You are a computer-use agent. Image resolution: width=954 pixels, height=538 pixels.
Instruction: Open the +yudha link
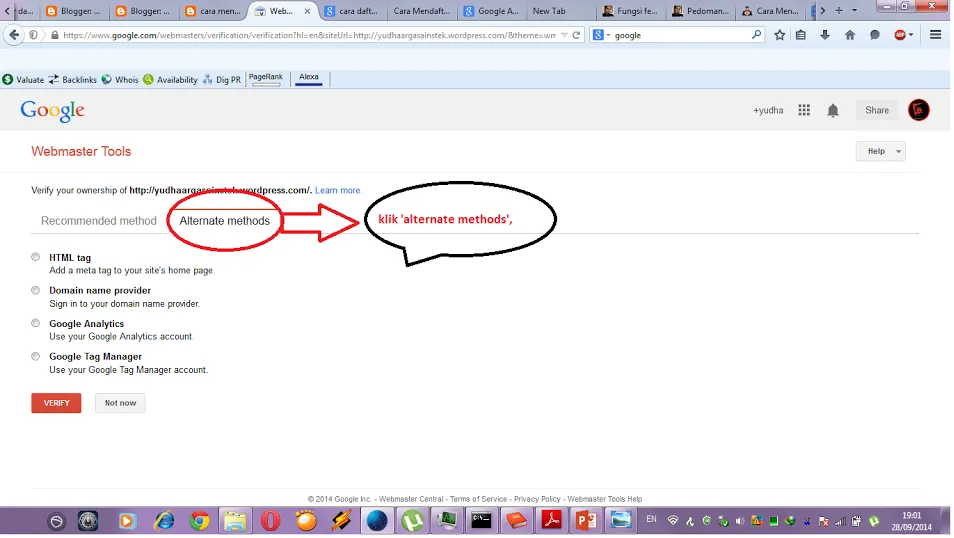tap(768, 110)
